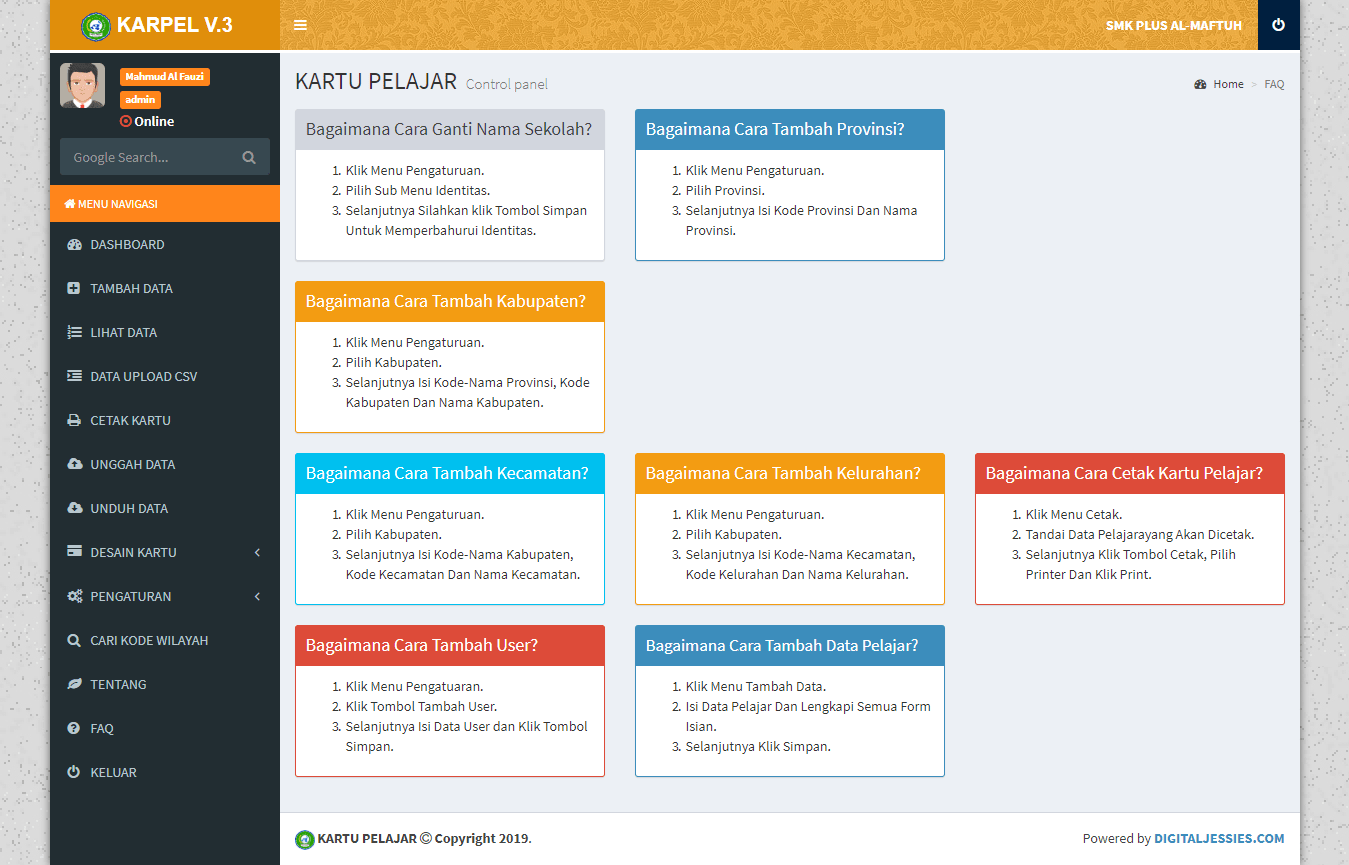Click the Tentang leaf icon
Viewport: 1349px width, 865px height.
pos(74,685)
